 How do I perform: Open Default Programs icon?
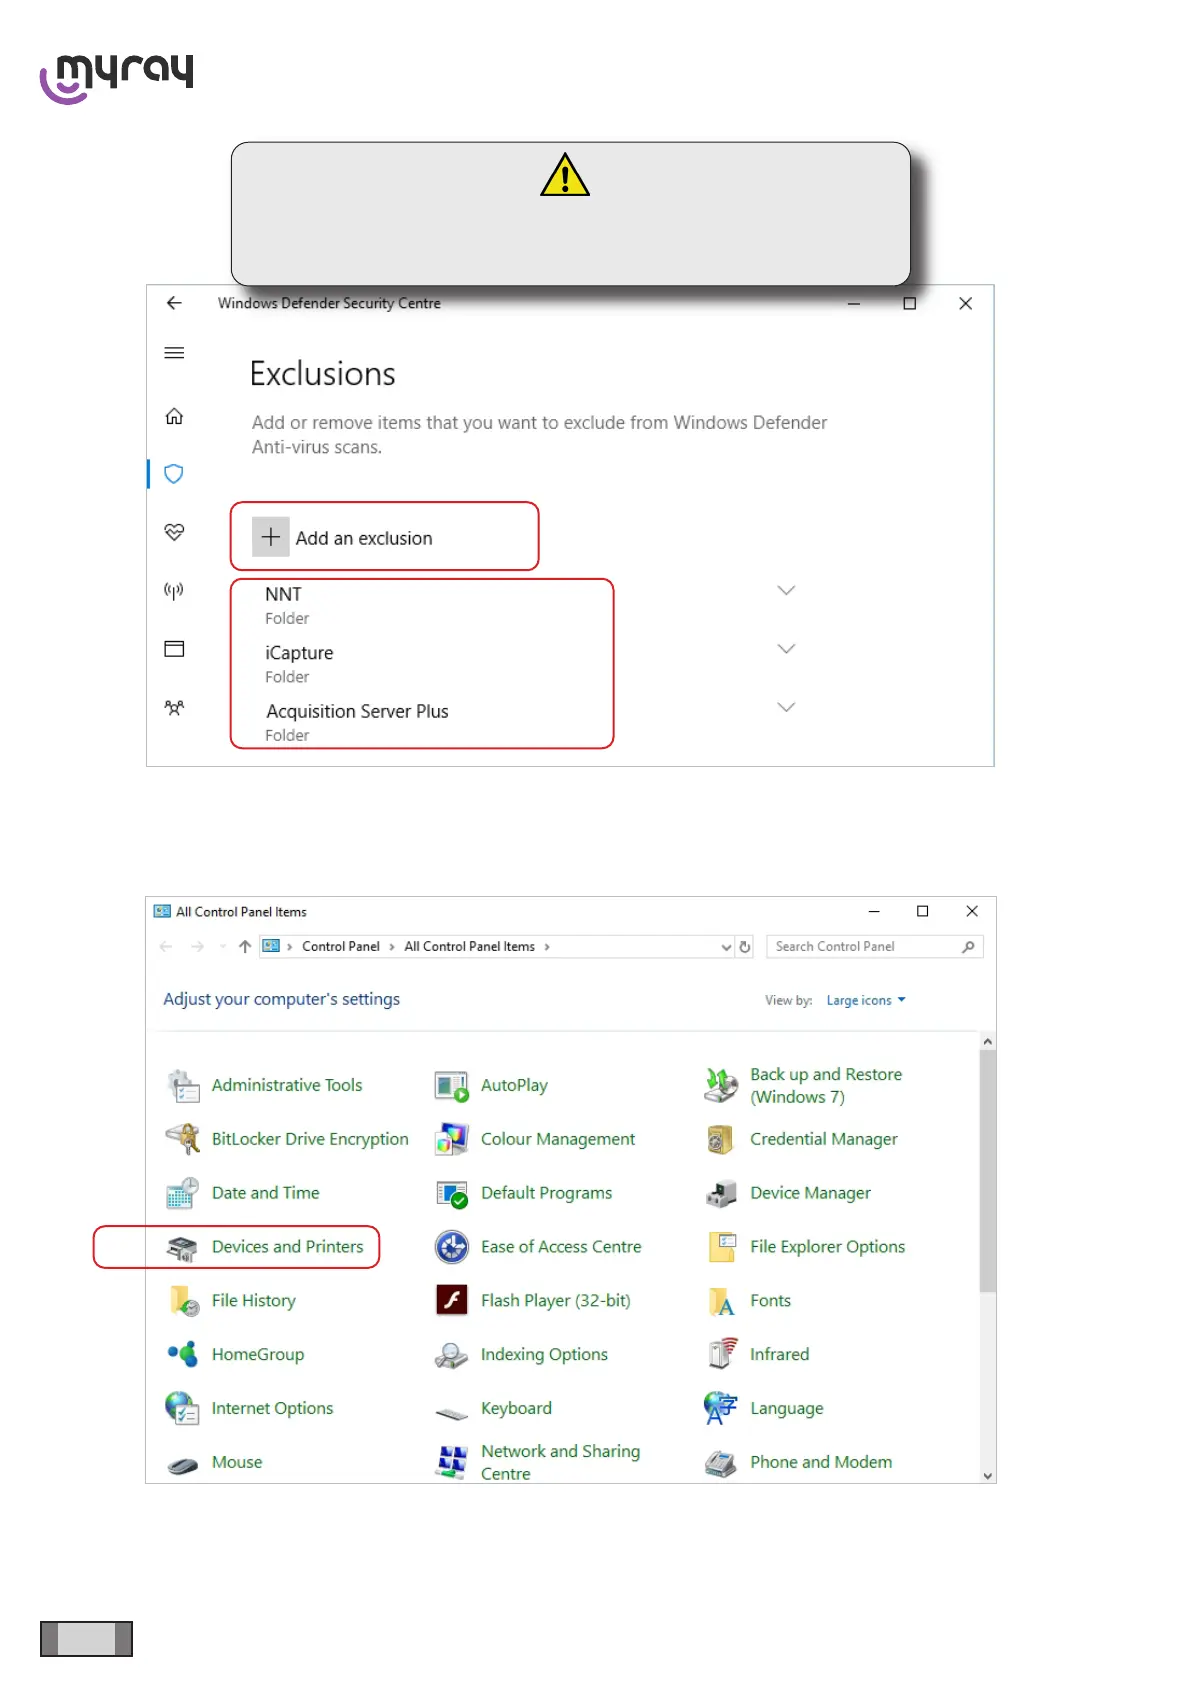tap(452, 1193)
